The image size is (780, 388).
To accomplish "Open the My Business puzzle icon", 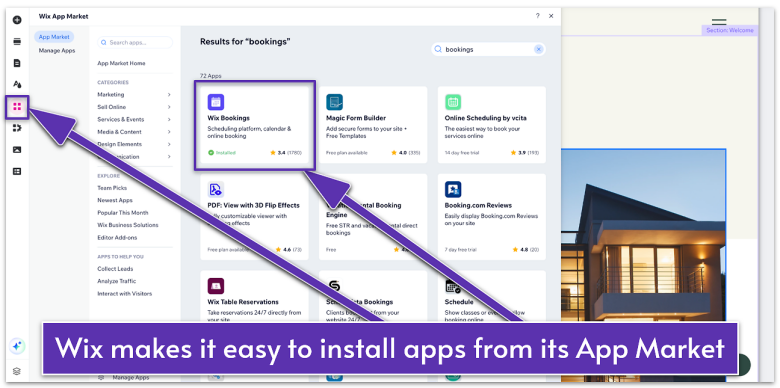I will tap(17, 128).
